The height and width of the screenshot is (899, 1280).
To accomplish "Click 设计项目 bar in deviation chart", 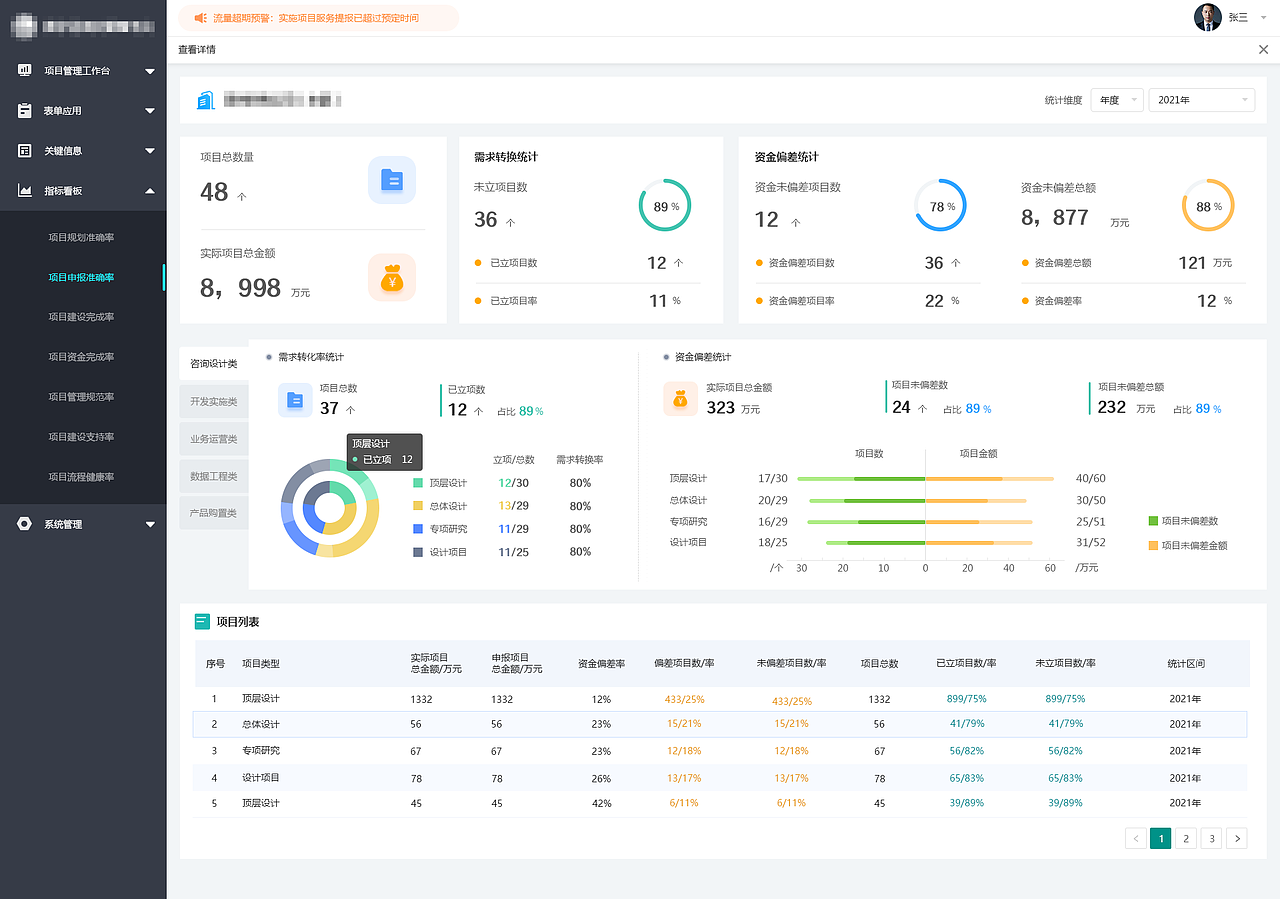I will 929,543.
